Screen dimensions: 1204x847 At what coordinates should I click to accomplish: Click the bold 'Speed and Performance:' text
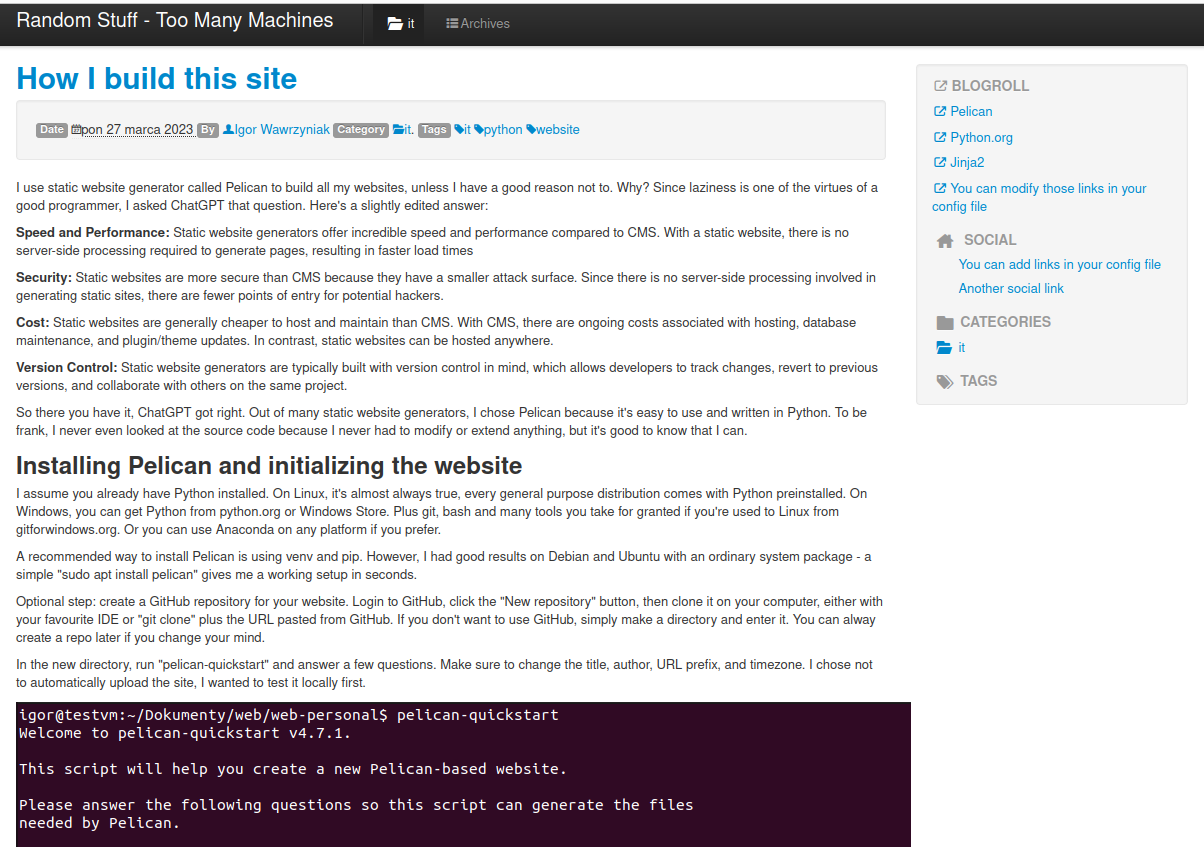click(93, 233)
